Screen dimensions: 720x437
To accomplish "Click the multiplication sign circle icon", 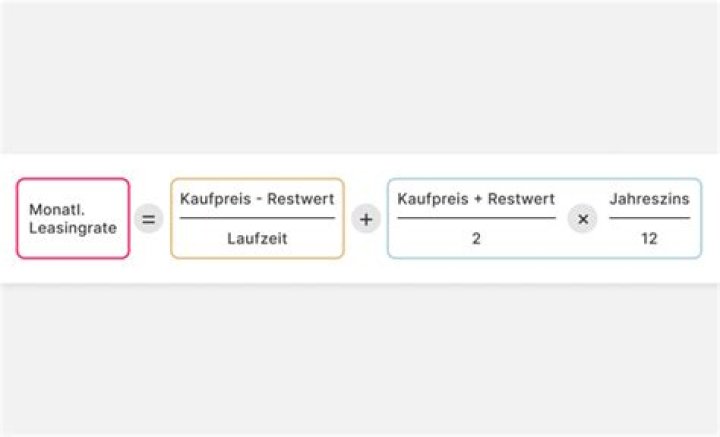I will point(582,219).
